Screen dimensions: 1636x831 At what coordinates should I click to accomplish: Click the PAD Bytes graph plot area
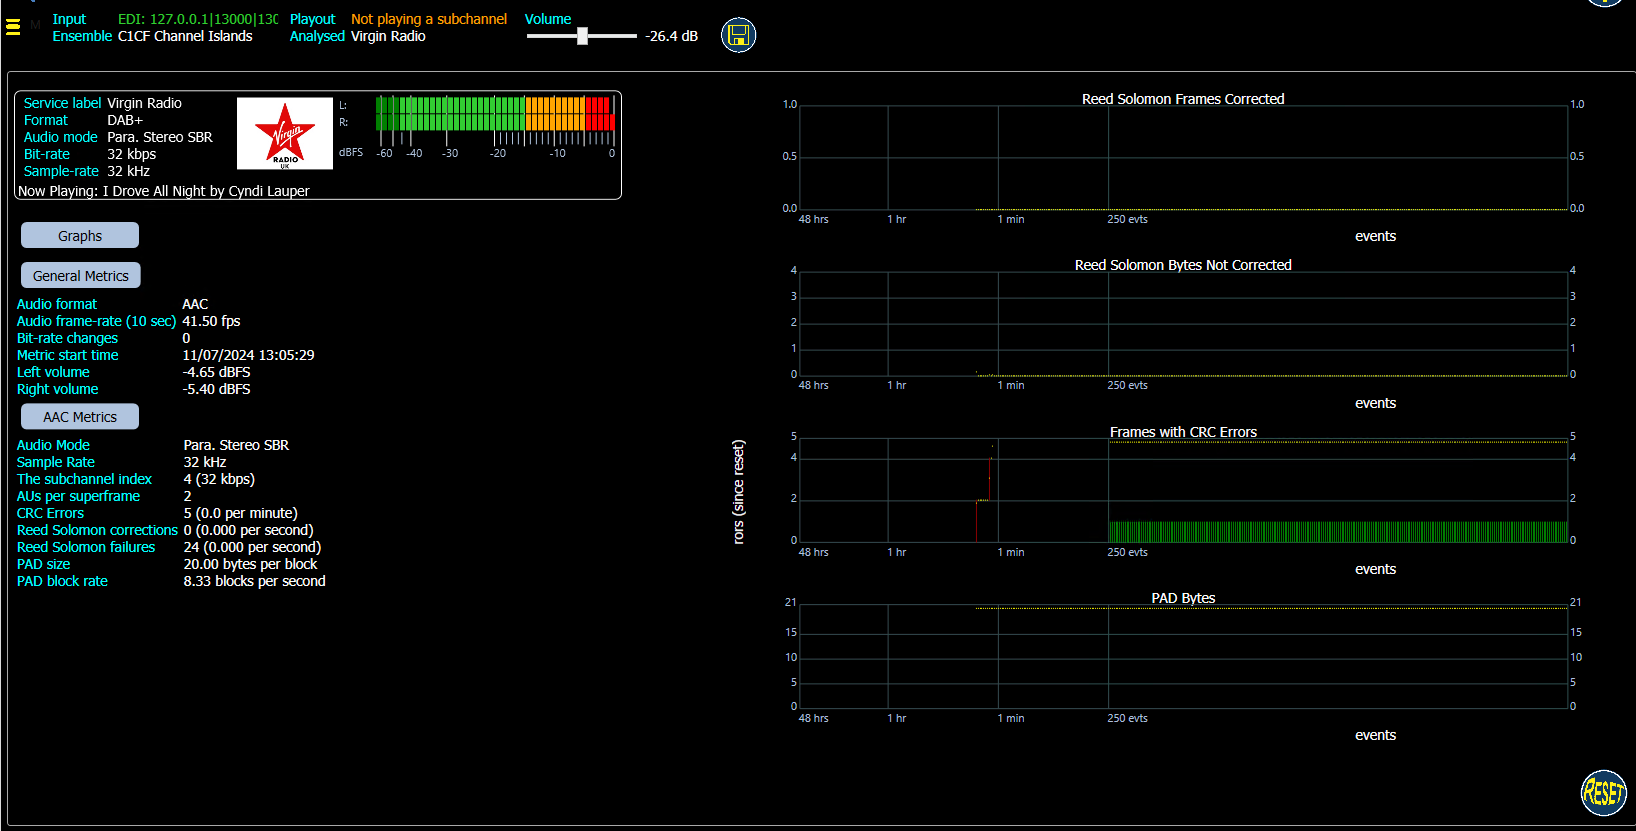coord(1183,656)
